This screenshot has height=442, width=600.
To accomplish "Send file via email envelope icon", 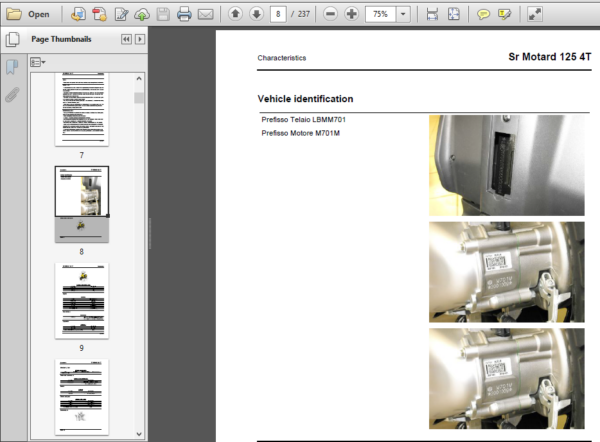I will click(205, 15).
